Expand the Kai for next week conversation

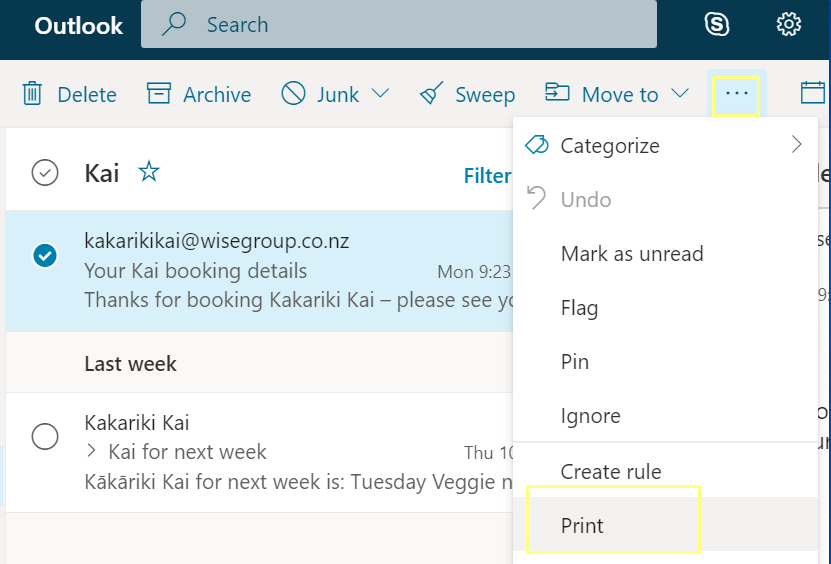pos(91,451)
